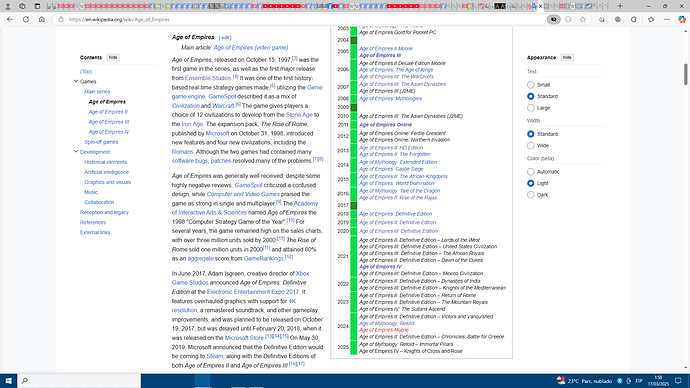Collapse the Development section in contents
Screen dimensions: 690x388
[x=76, y=152]
